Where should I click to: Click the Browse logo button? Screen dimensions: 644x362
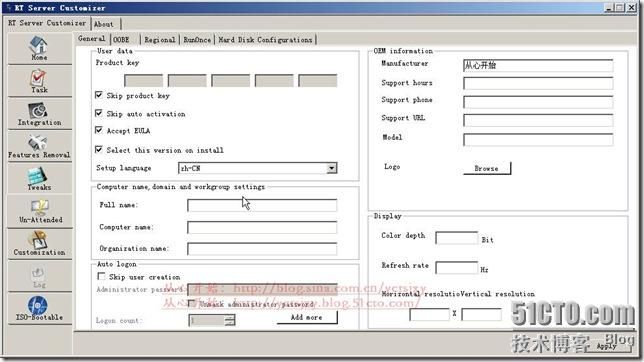[x=487, y=168]
